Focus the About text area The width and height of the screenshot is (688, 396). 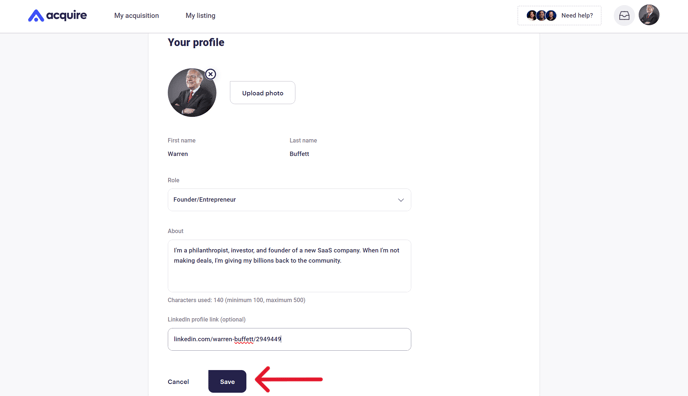(289, 266)
